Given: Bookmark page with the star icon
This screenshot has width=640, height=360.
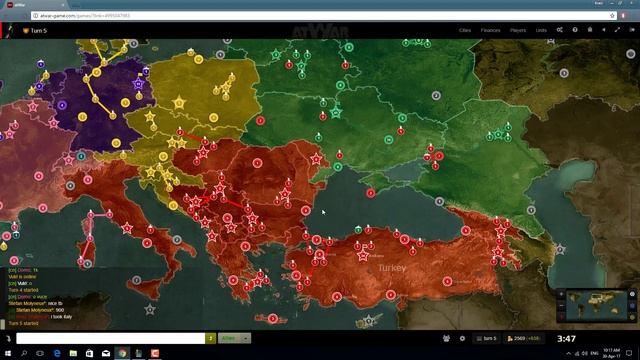Looking at the screenshot, I should coord(612,16).
